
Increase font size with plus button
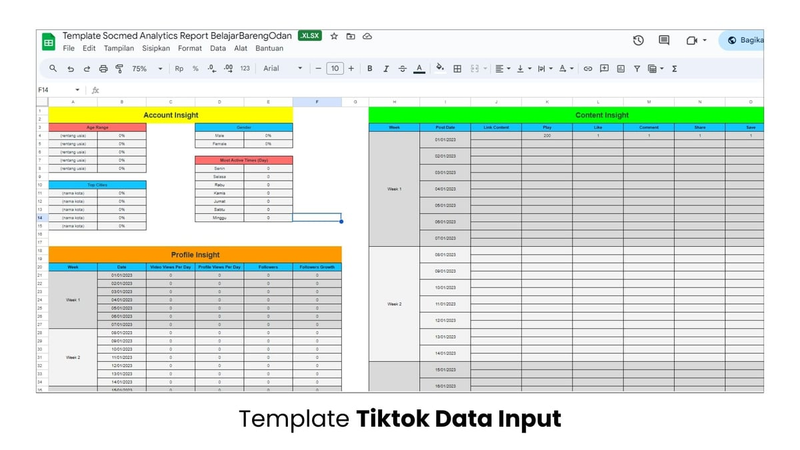click(x=351, y=68)
